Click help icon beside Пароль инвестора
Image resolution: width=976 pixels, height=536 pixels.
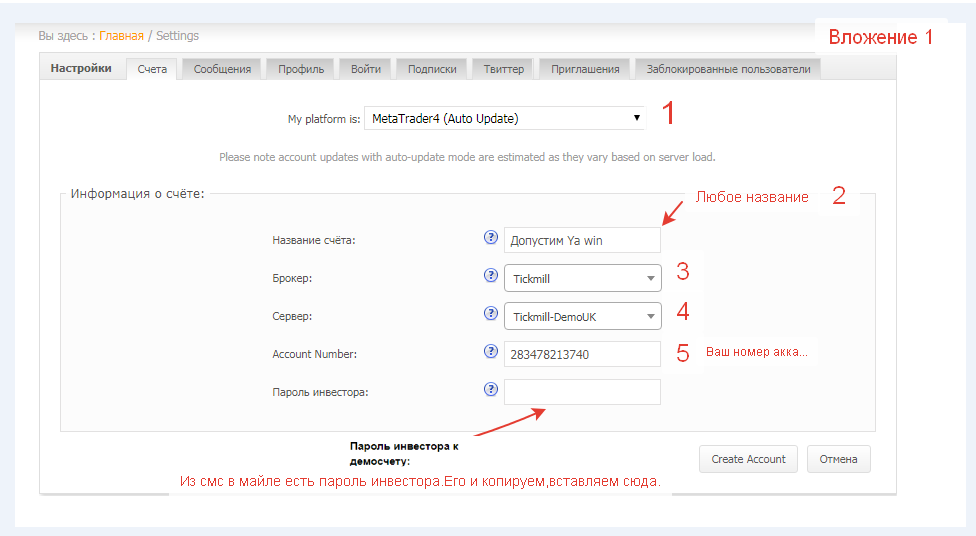490,389
